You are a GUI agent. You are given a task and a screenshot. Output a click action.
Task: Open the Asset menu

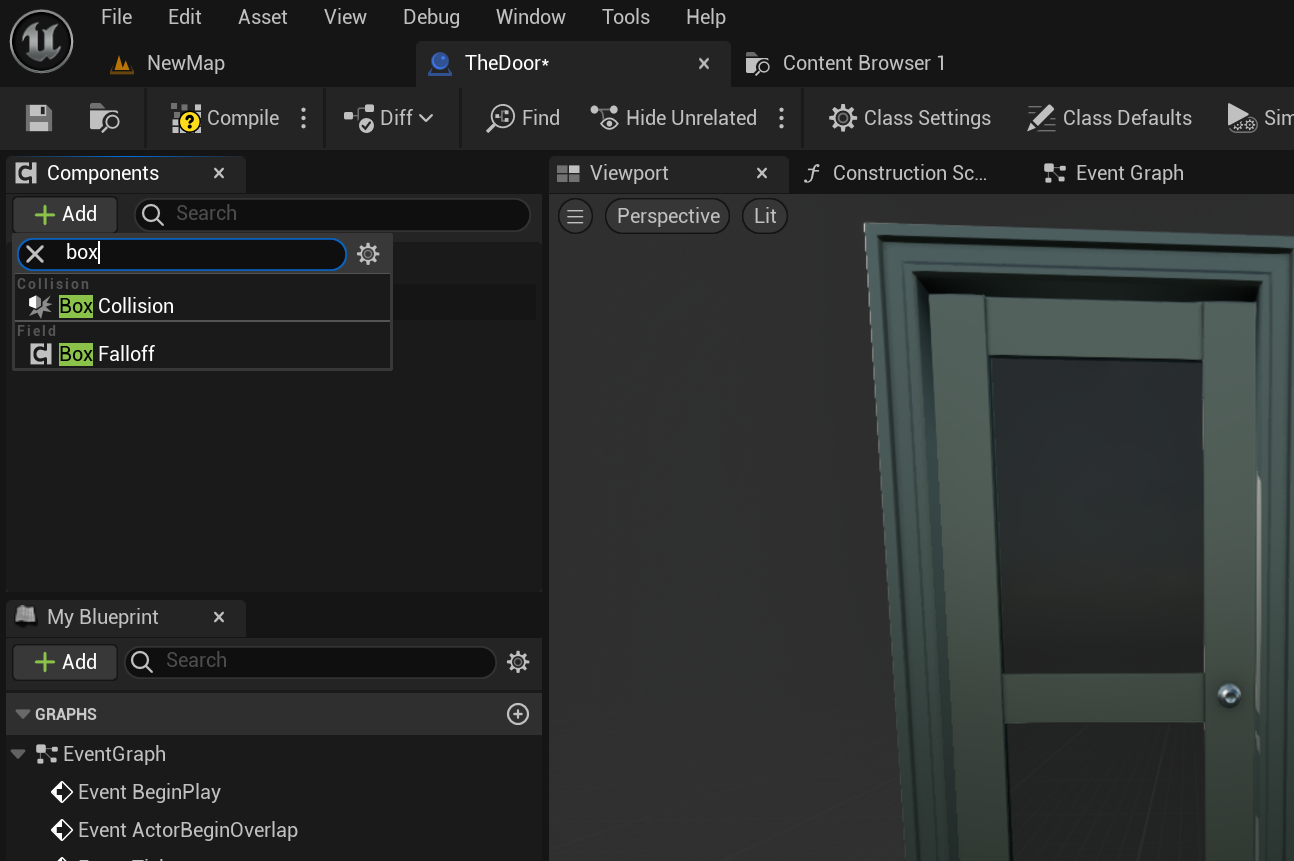(263, 17)
